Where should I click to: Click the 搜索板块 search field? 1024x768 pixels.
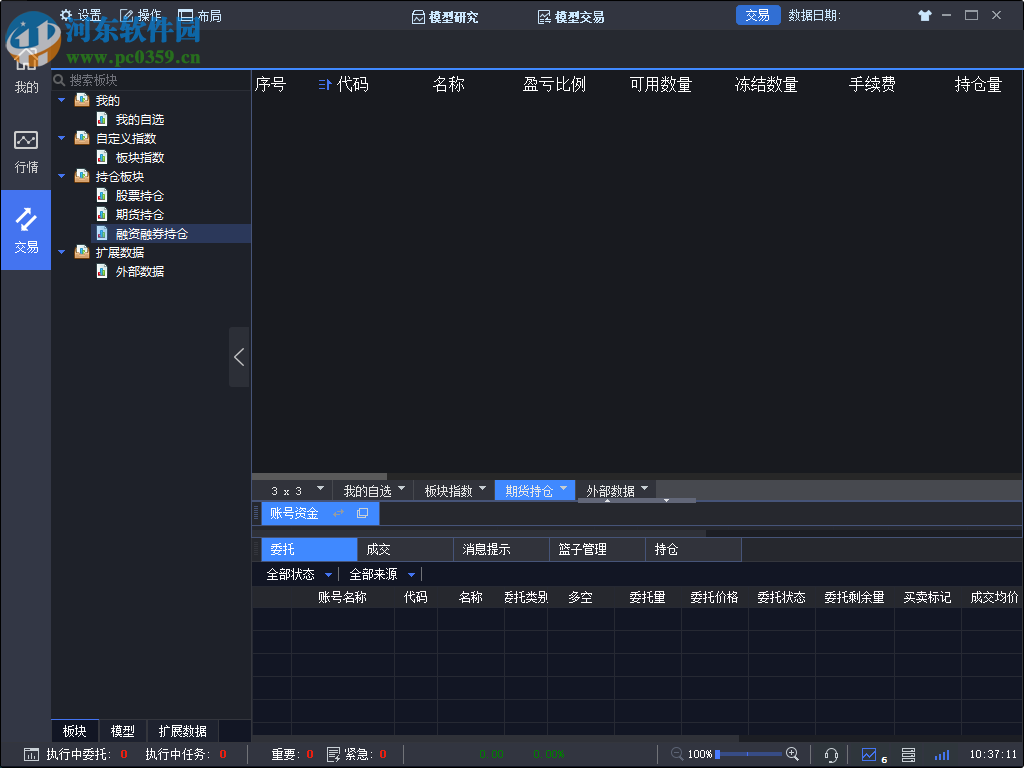point(120,79)
